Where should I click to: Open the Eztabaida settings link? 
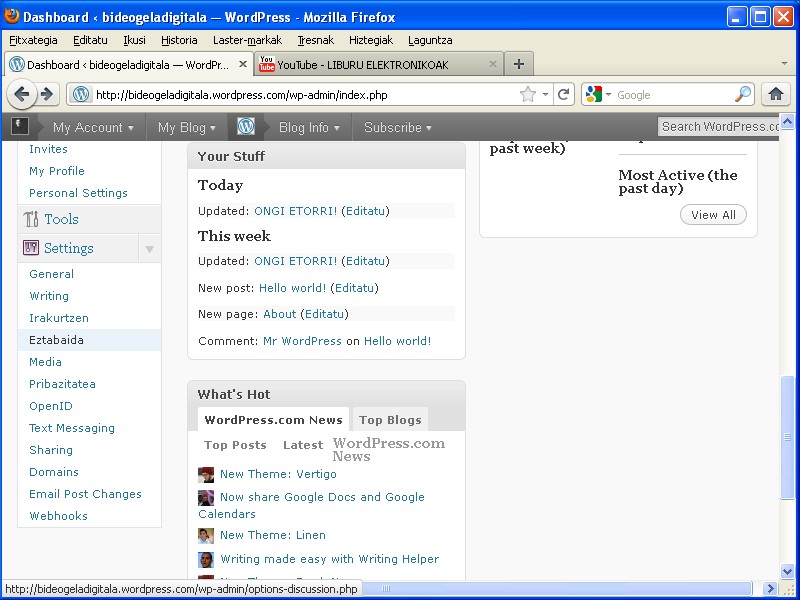click(56, 340)
